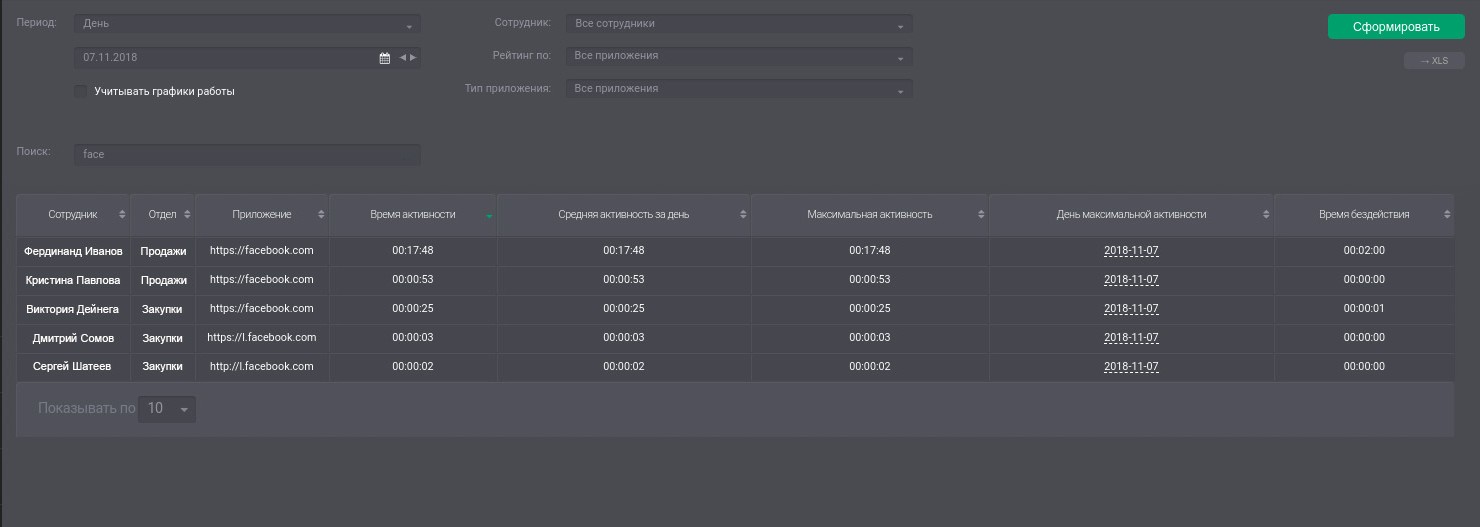The width and height of the screenshot is (1480, 527).
Task: Expand the Тип приложения dropdown
Action: pyautogui.click(x=739, y=89)
